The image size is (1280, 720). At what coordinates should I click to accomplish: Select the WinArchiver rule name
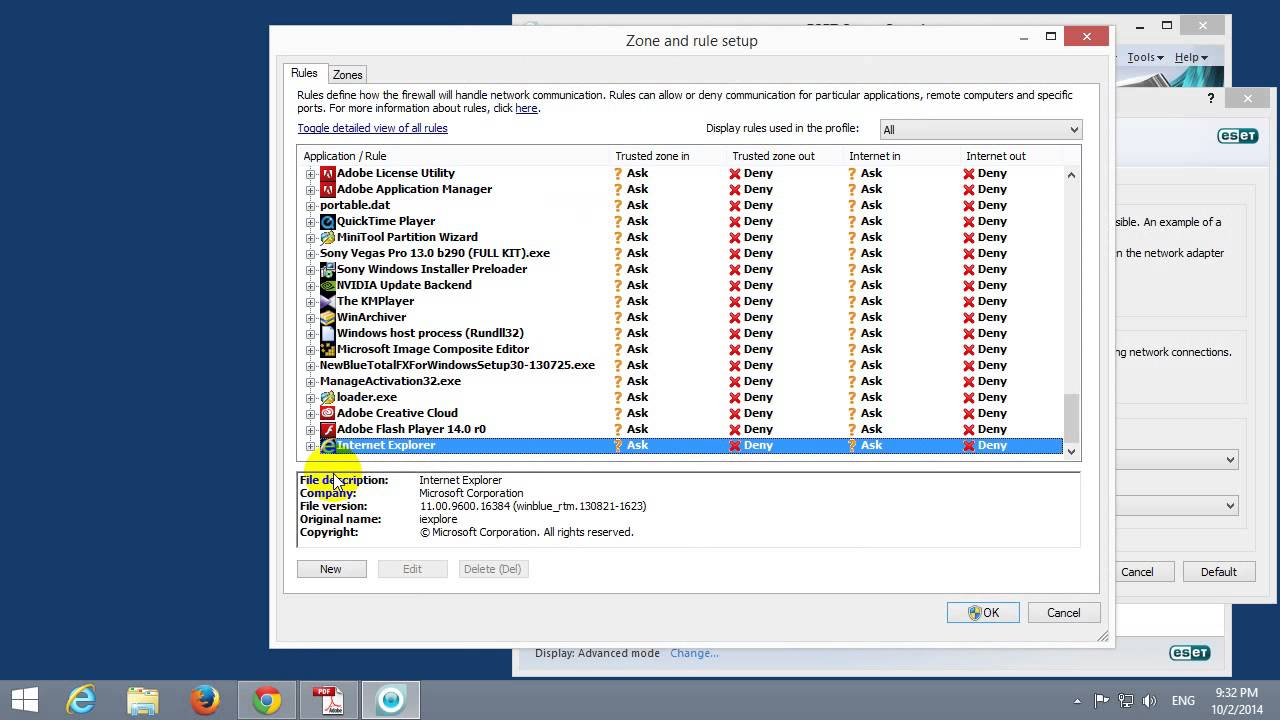click(371, 317)
